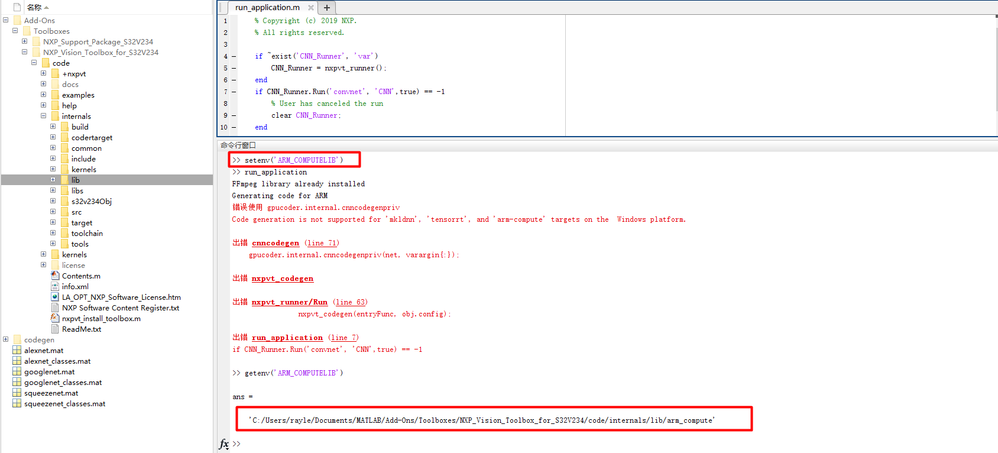998x453 pixels.
Task: Open the nxpvt_runner/Run error link
Action: (290, 302)
